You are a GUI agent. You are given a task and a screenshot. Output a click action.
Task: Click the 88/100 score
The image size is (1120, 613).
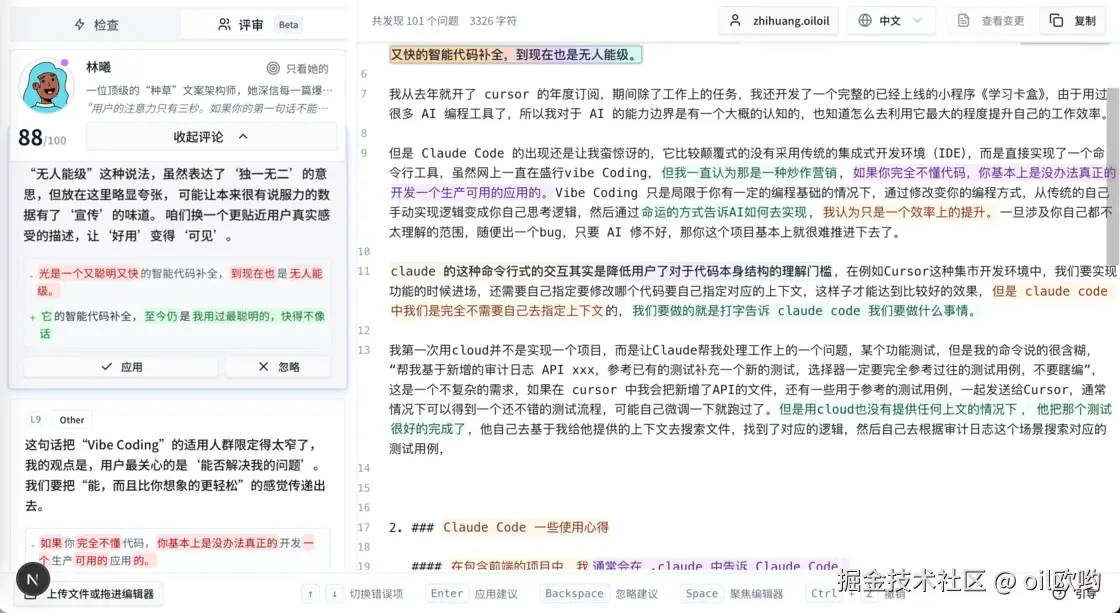click(41, 137)
